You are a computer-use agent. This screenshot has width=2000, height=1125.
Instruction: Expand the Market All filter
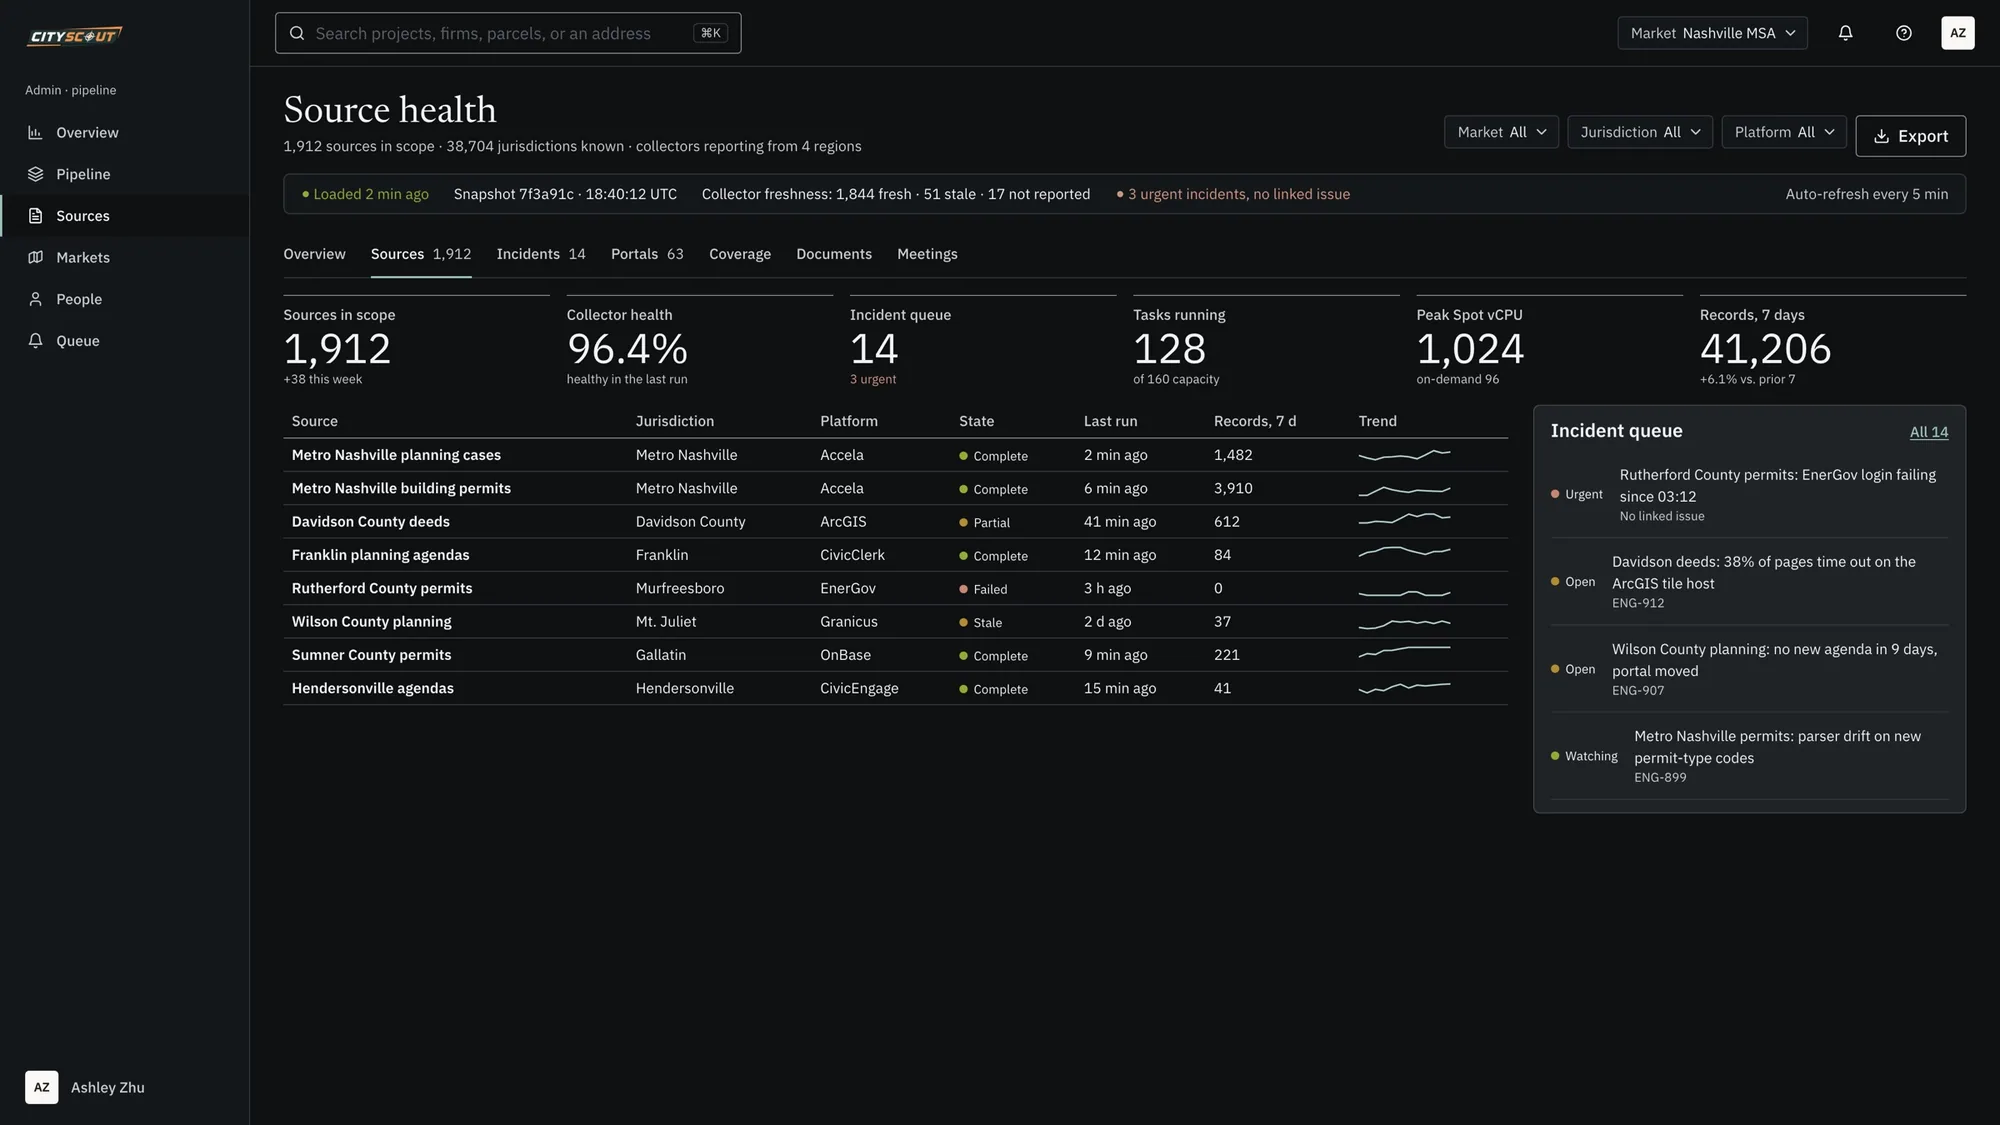[x=1501, y=132]
